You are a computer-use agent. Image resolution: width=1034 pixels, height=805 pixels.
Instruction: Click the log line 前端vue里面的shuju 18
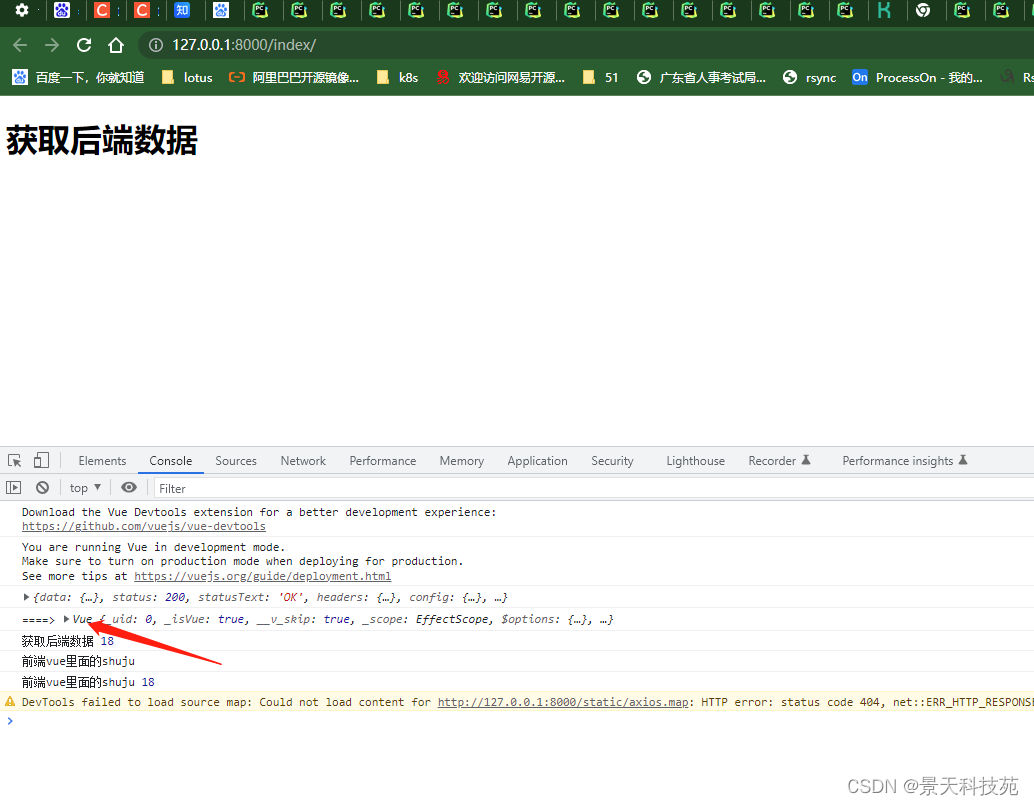pyautogui.click(x=88, y=682)
